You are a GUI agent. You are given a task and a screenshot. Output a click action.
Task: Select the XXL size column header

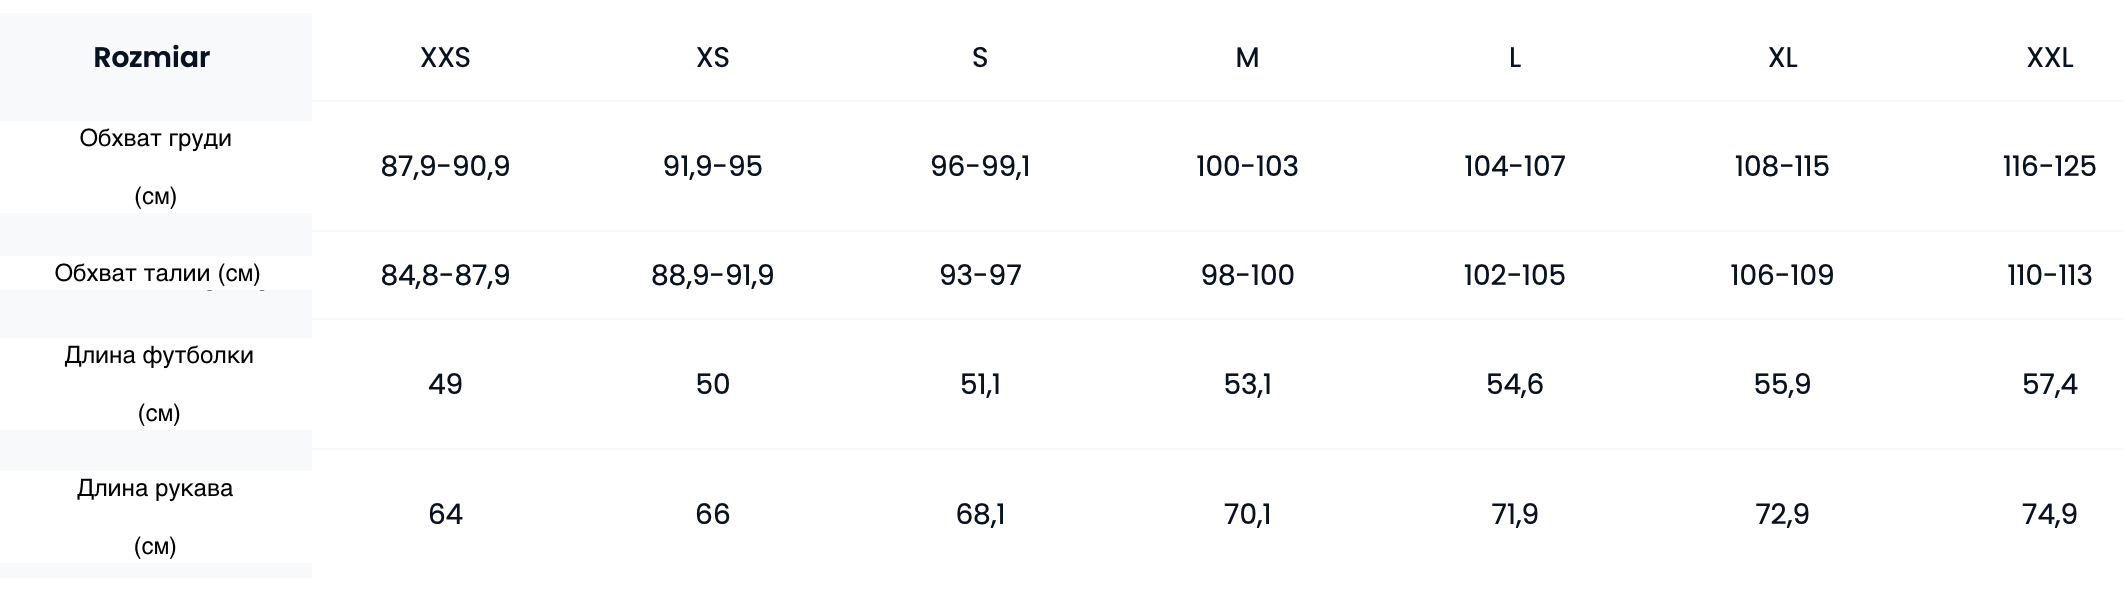(2050, 58)
